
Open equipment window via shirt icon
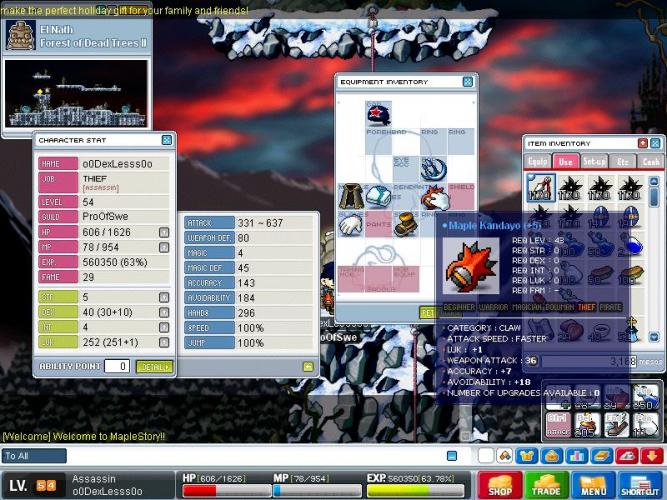[x=527, y=456]
